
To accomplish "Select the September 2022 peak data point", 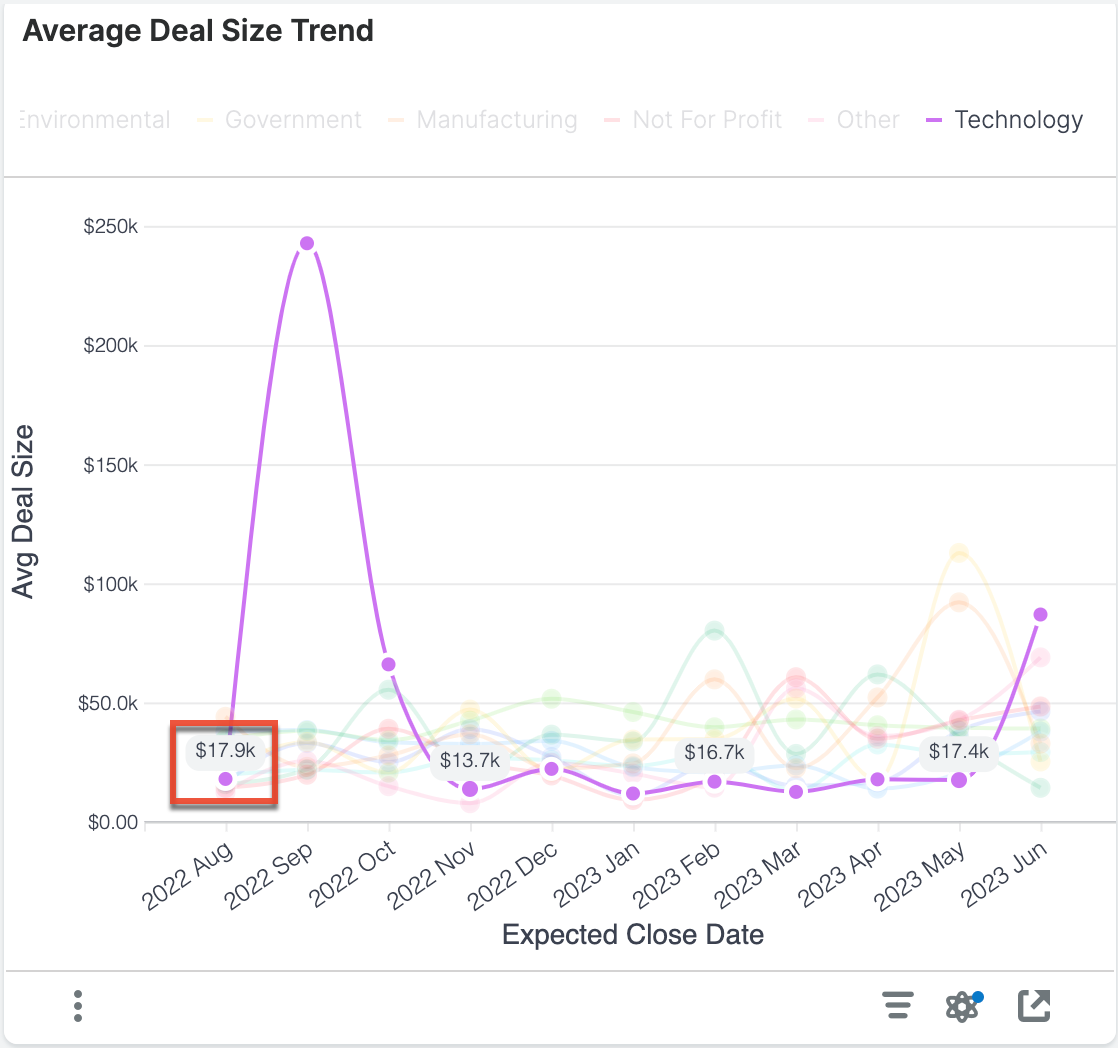I will 307,242.
